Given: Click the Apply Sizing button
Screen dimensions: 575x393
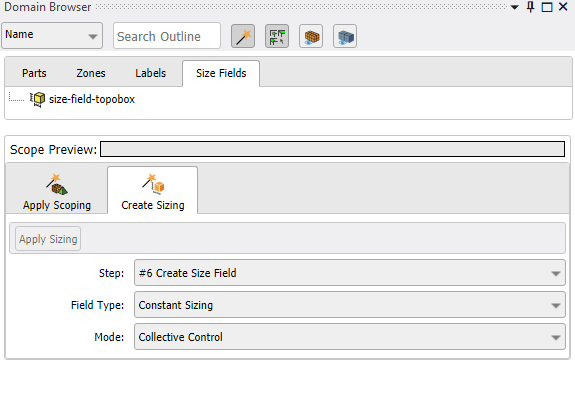Looking at the screenshot, I should 48,239.
